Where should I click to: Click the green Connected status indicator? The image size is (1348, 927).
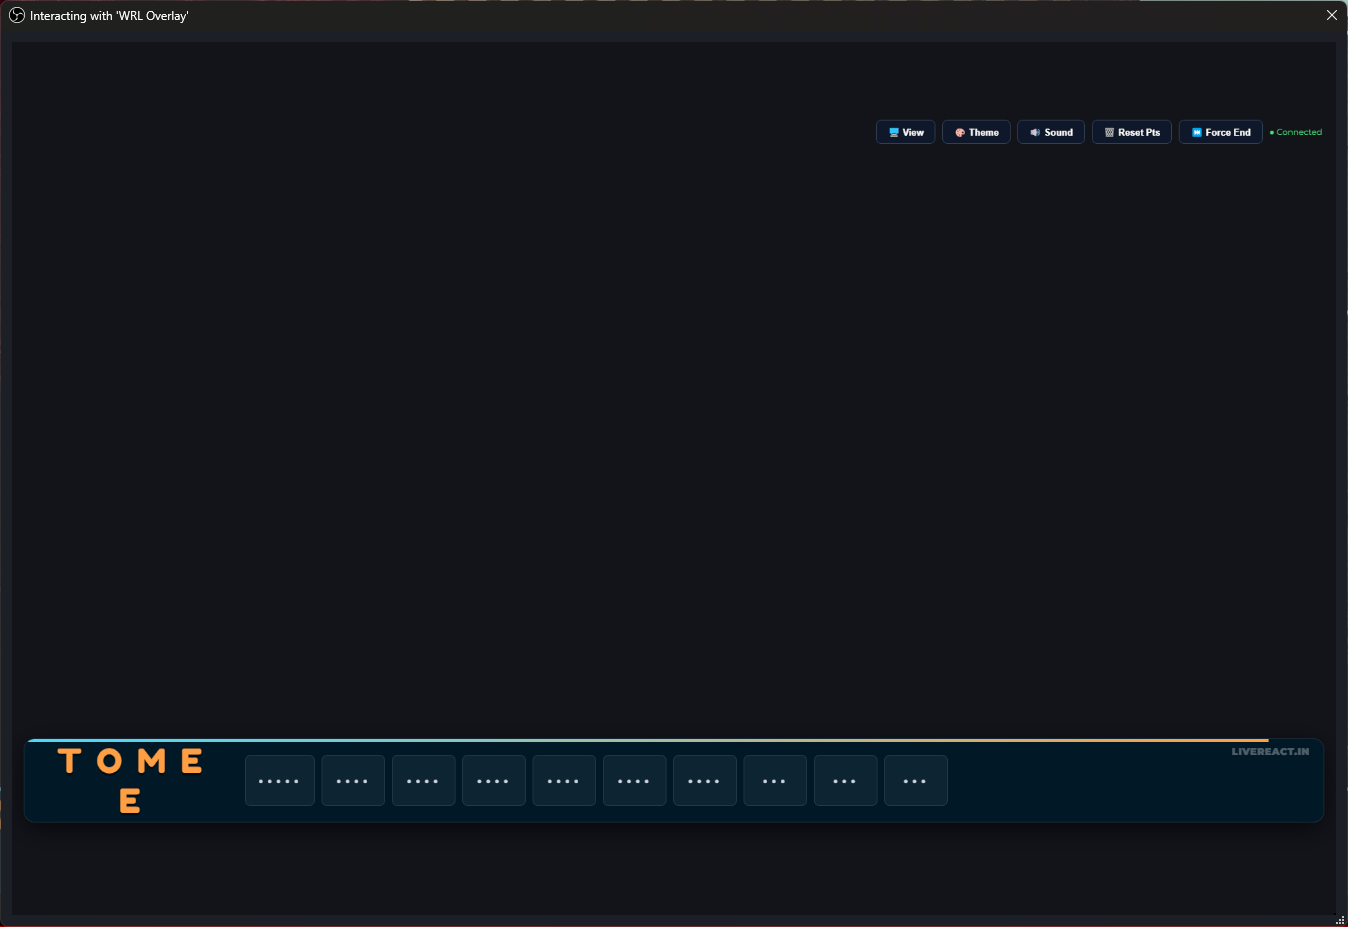(x=1296, y=132)
